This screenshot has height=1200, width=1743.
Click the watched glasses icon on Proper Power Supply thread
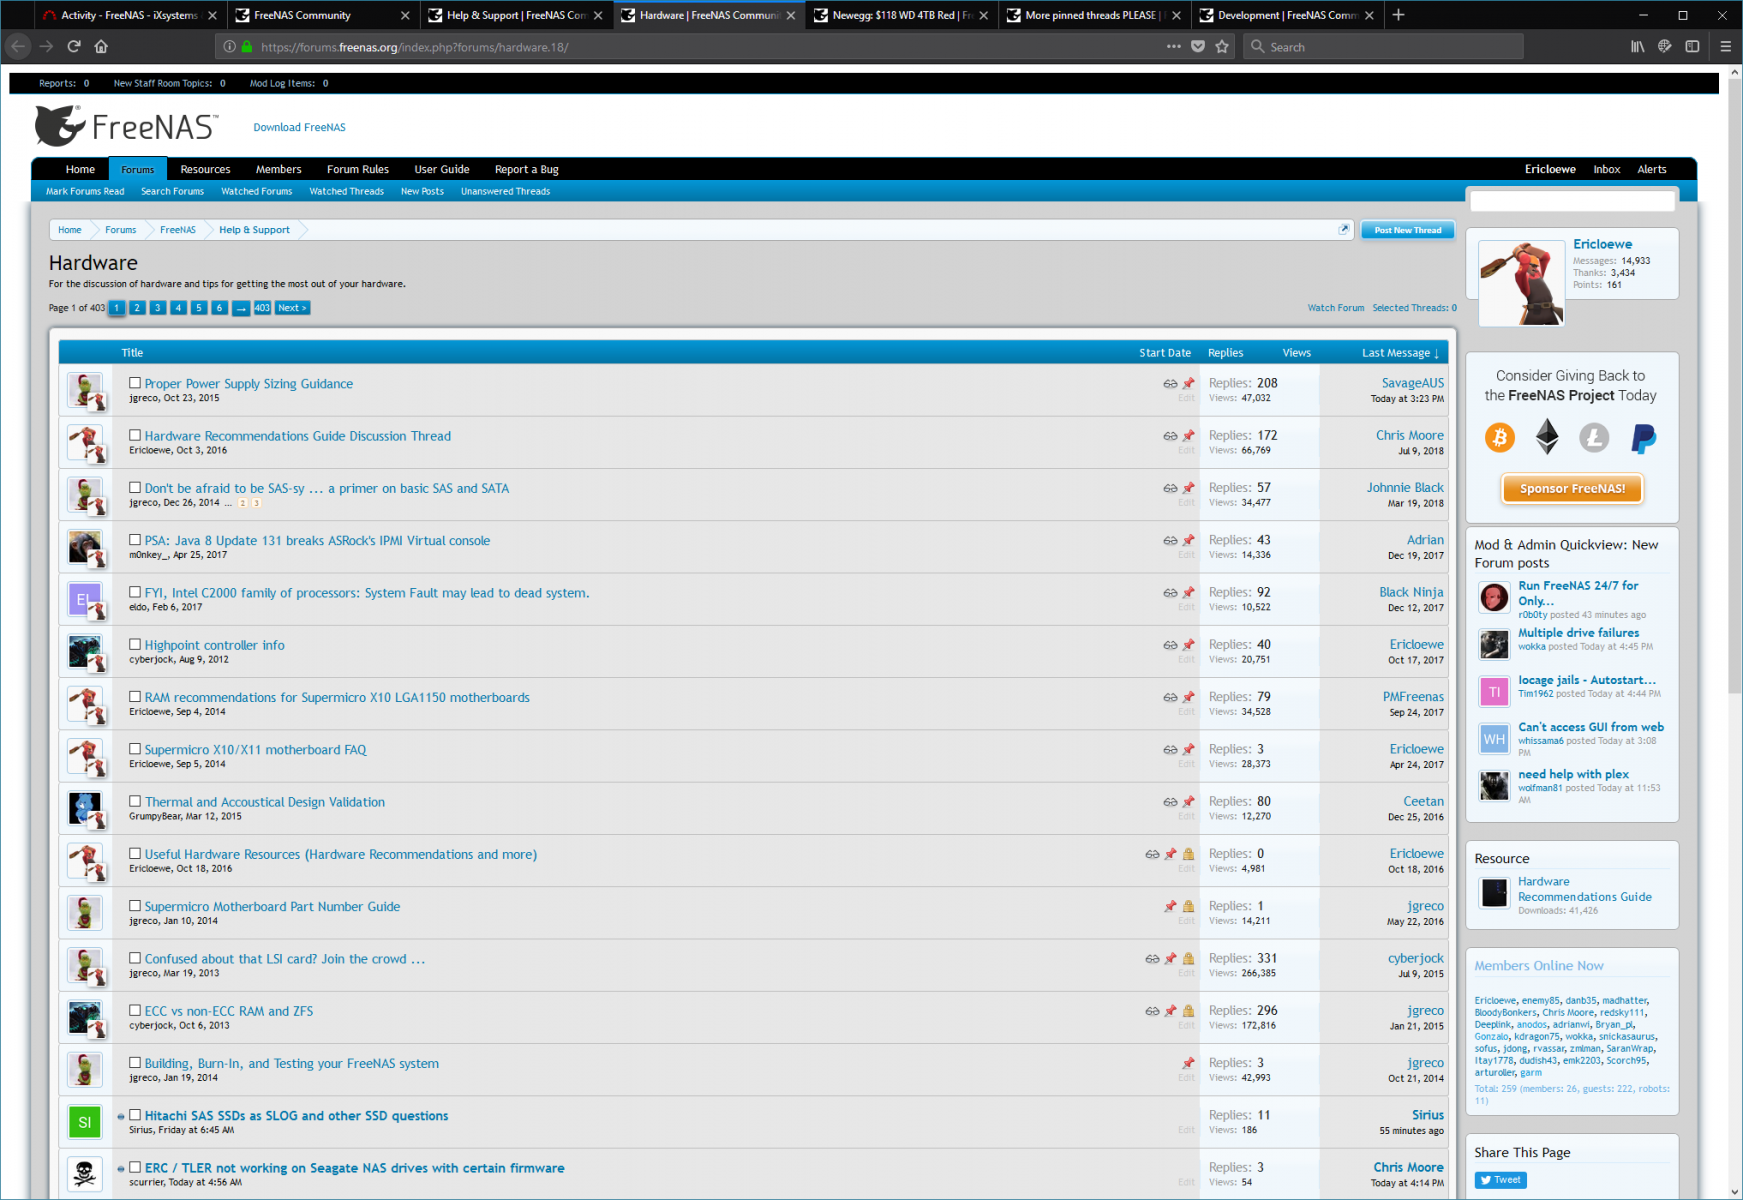coord(1170,384)
